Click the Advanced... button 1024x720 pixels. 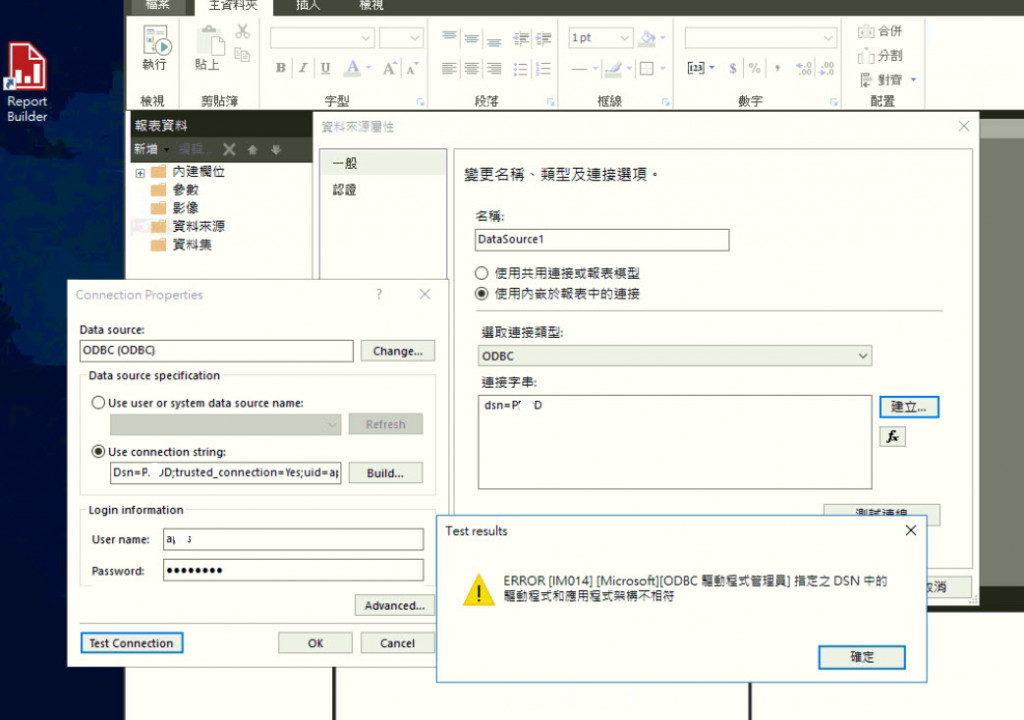point(394,606)
